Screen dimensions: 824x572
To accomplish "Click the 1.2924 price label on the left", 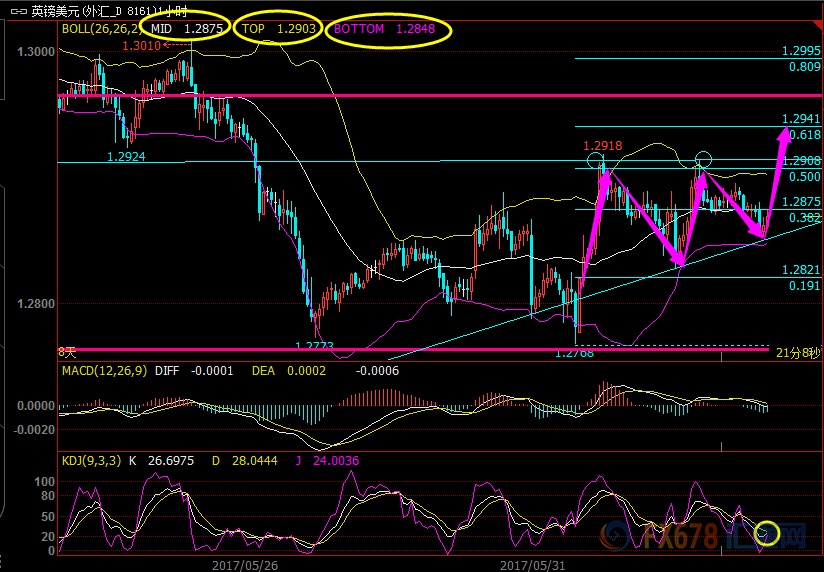I will tap(127, 157).
